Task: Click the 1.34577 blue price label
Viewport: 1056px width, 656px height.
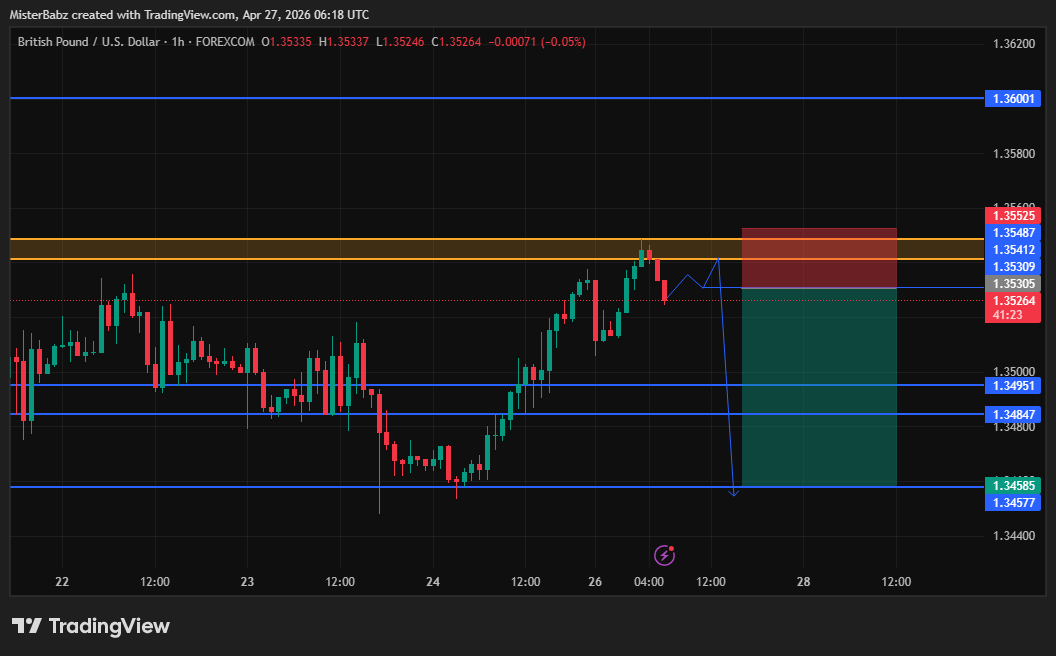Action: point(1012,502)
